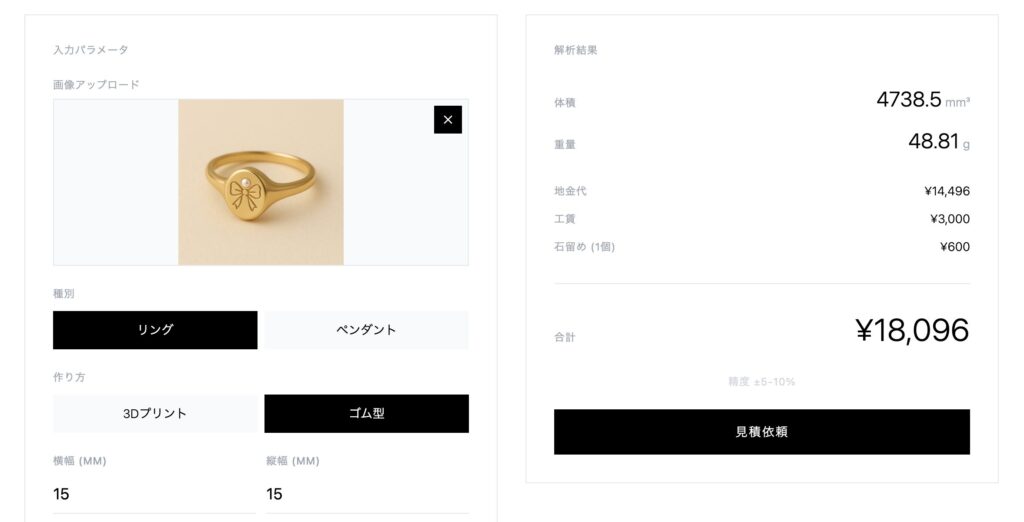
Task: Select ゴム型 production method
Action: coord(366,413)
